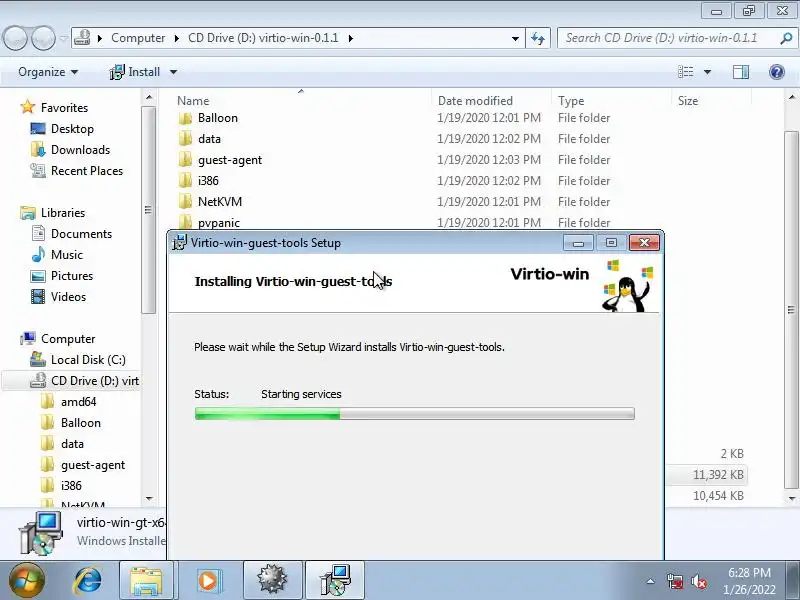The width and height of the screenshot is (800, 600).
Task: Click the installation progress bar
Action: point(414,413)
